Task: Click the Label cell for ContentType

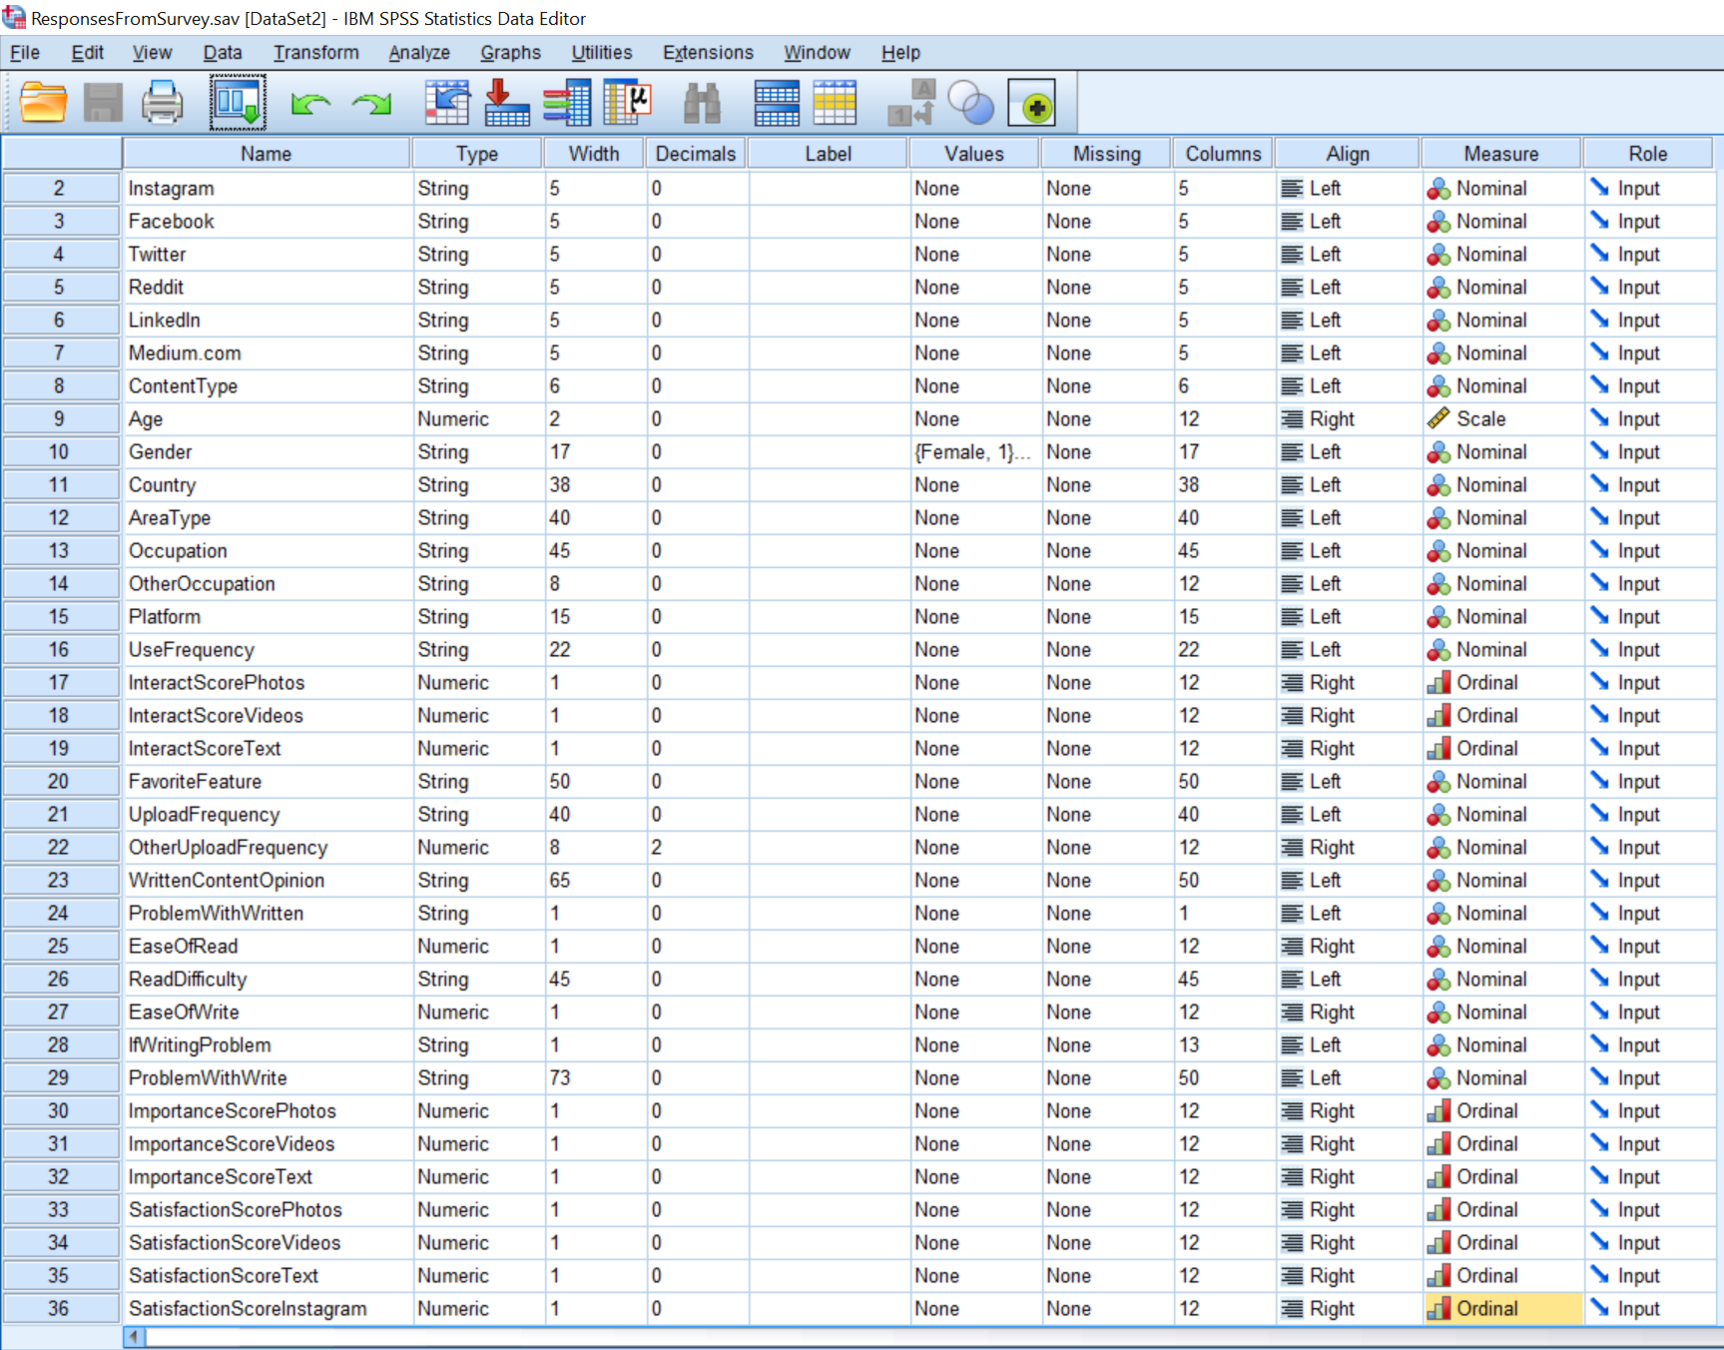Action: [x=828, y=386]
